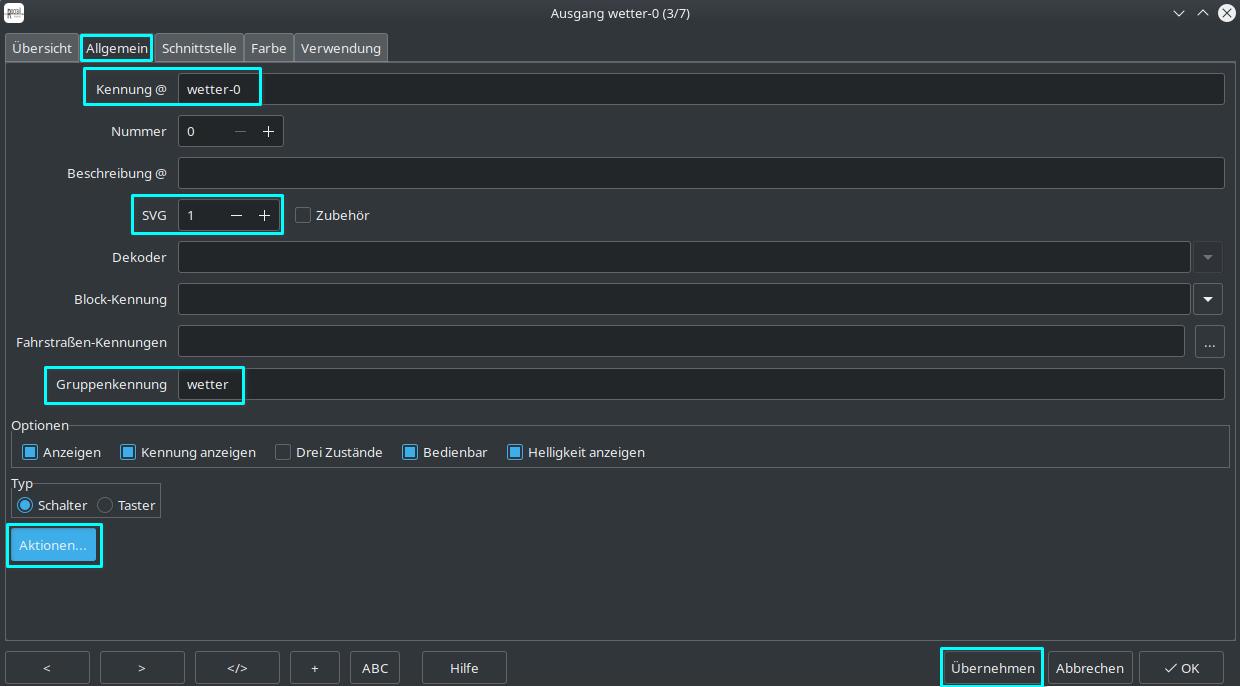Expand the Block-Kennung dropdown
Screen dimensions: 1240x687
pyautogui.click(x=1207, y=299)
